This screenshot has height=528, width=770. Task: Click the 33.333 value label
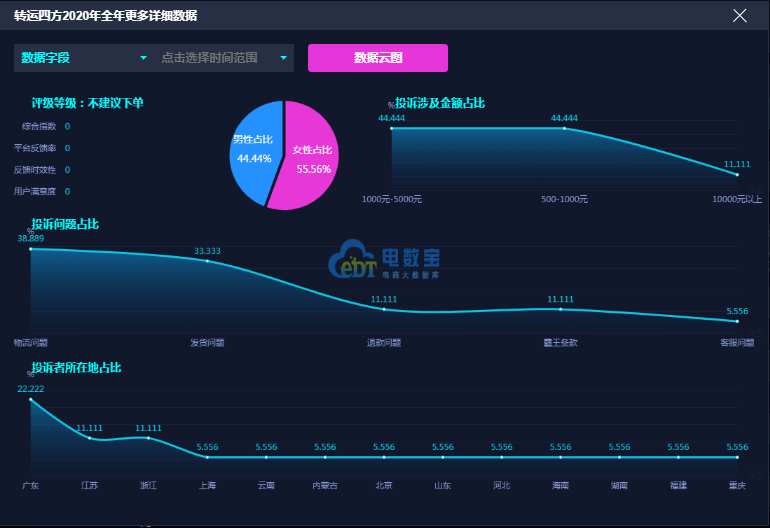[207, 251]
